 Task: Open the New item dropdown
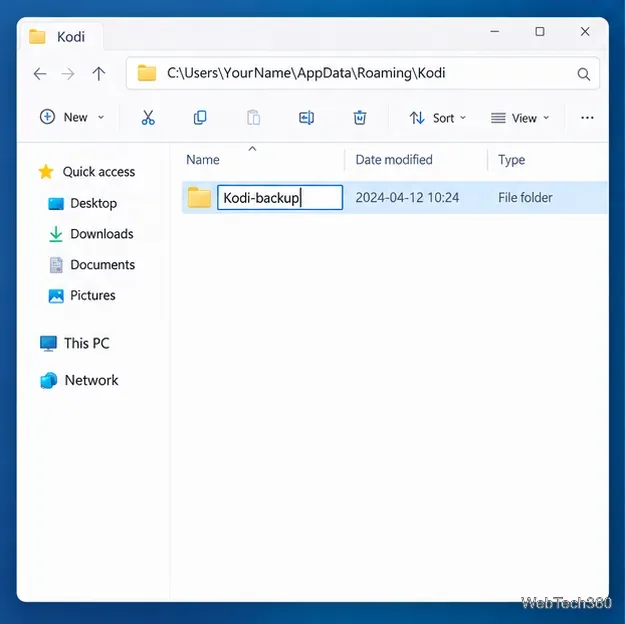click(x=72, y=117)
